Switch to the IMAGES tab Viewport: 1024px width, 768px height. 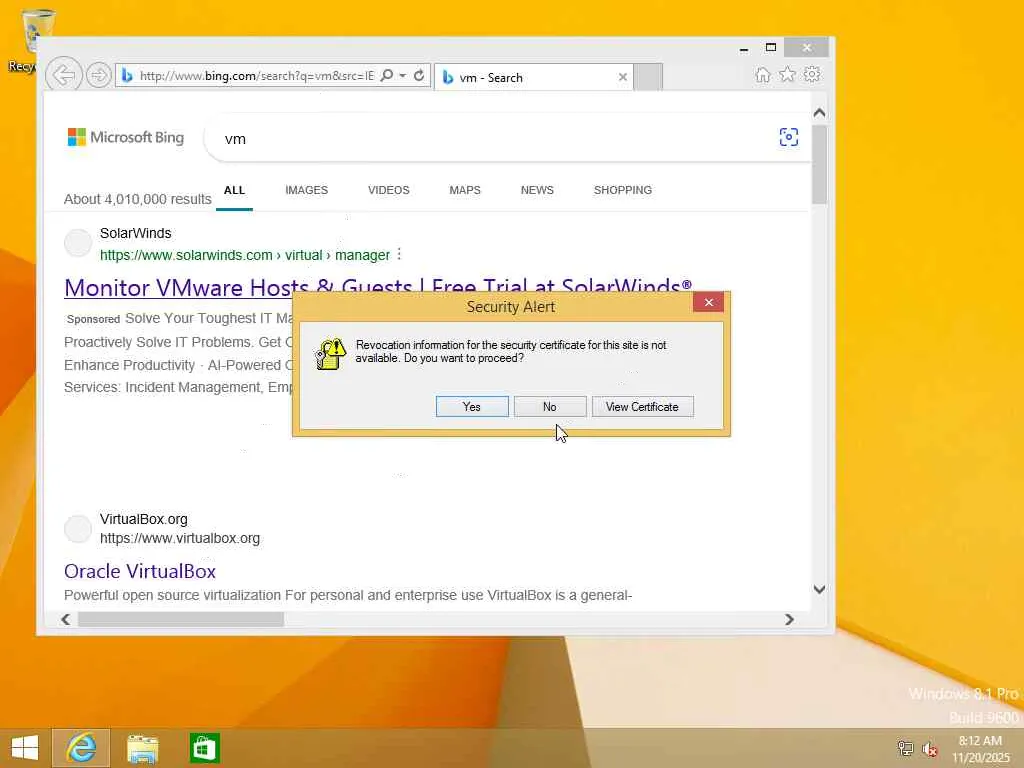pos(306,190)
